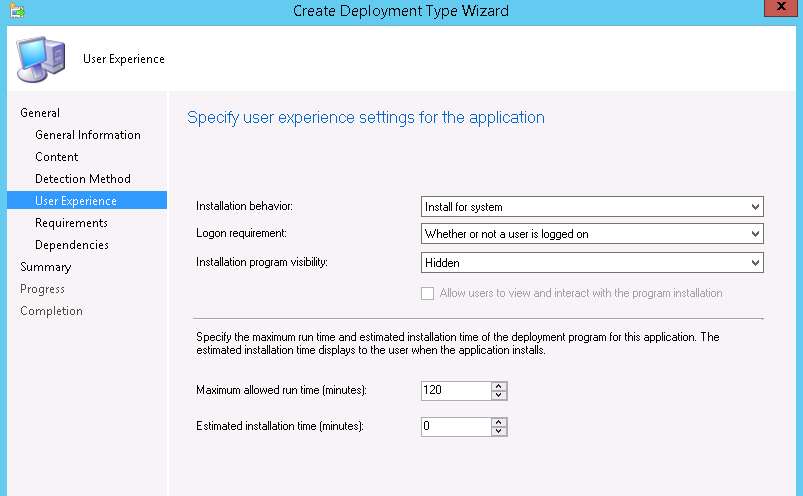Increase estimated installation time value
Screen dimensions: 803x496
(500, 421)
